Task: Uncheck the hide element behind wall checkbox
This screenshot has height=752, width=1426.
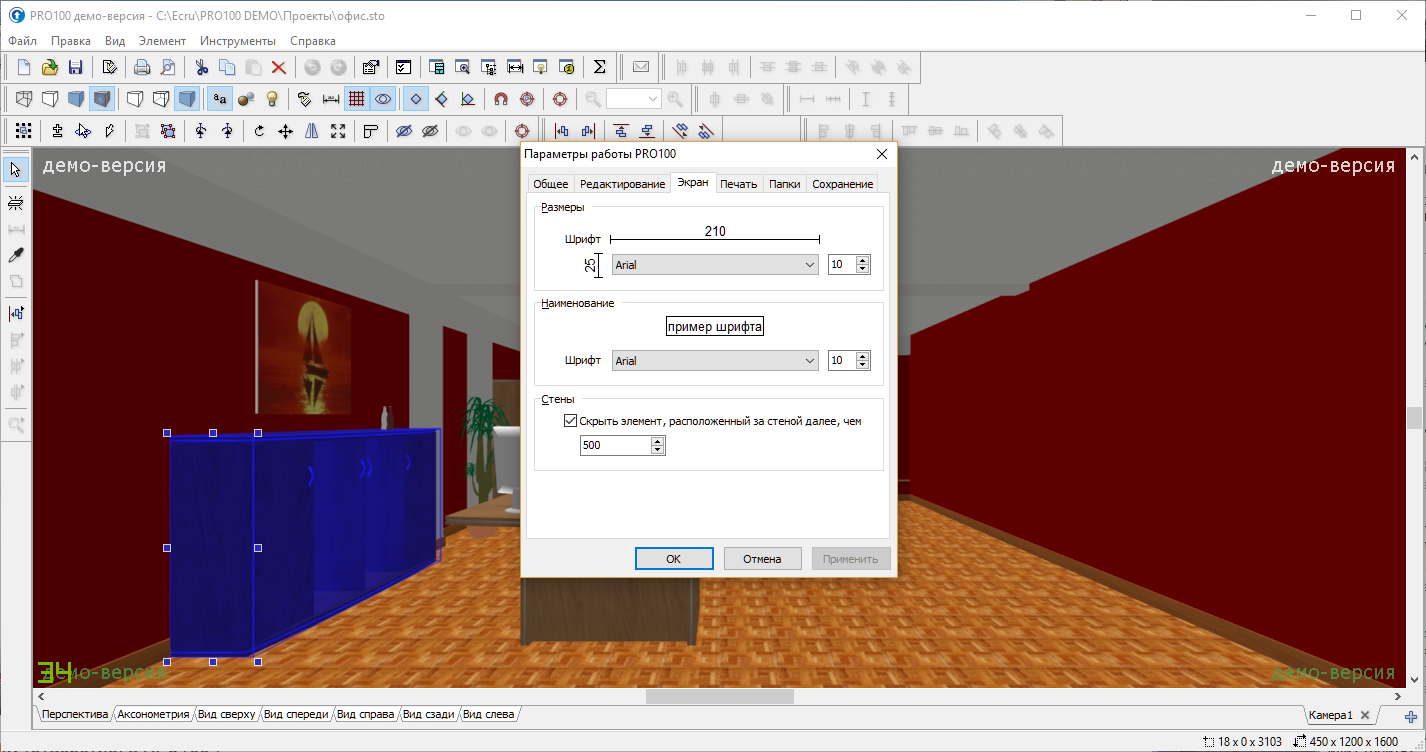Action: (x=571, y=421)
